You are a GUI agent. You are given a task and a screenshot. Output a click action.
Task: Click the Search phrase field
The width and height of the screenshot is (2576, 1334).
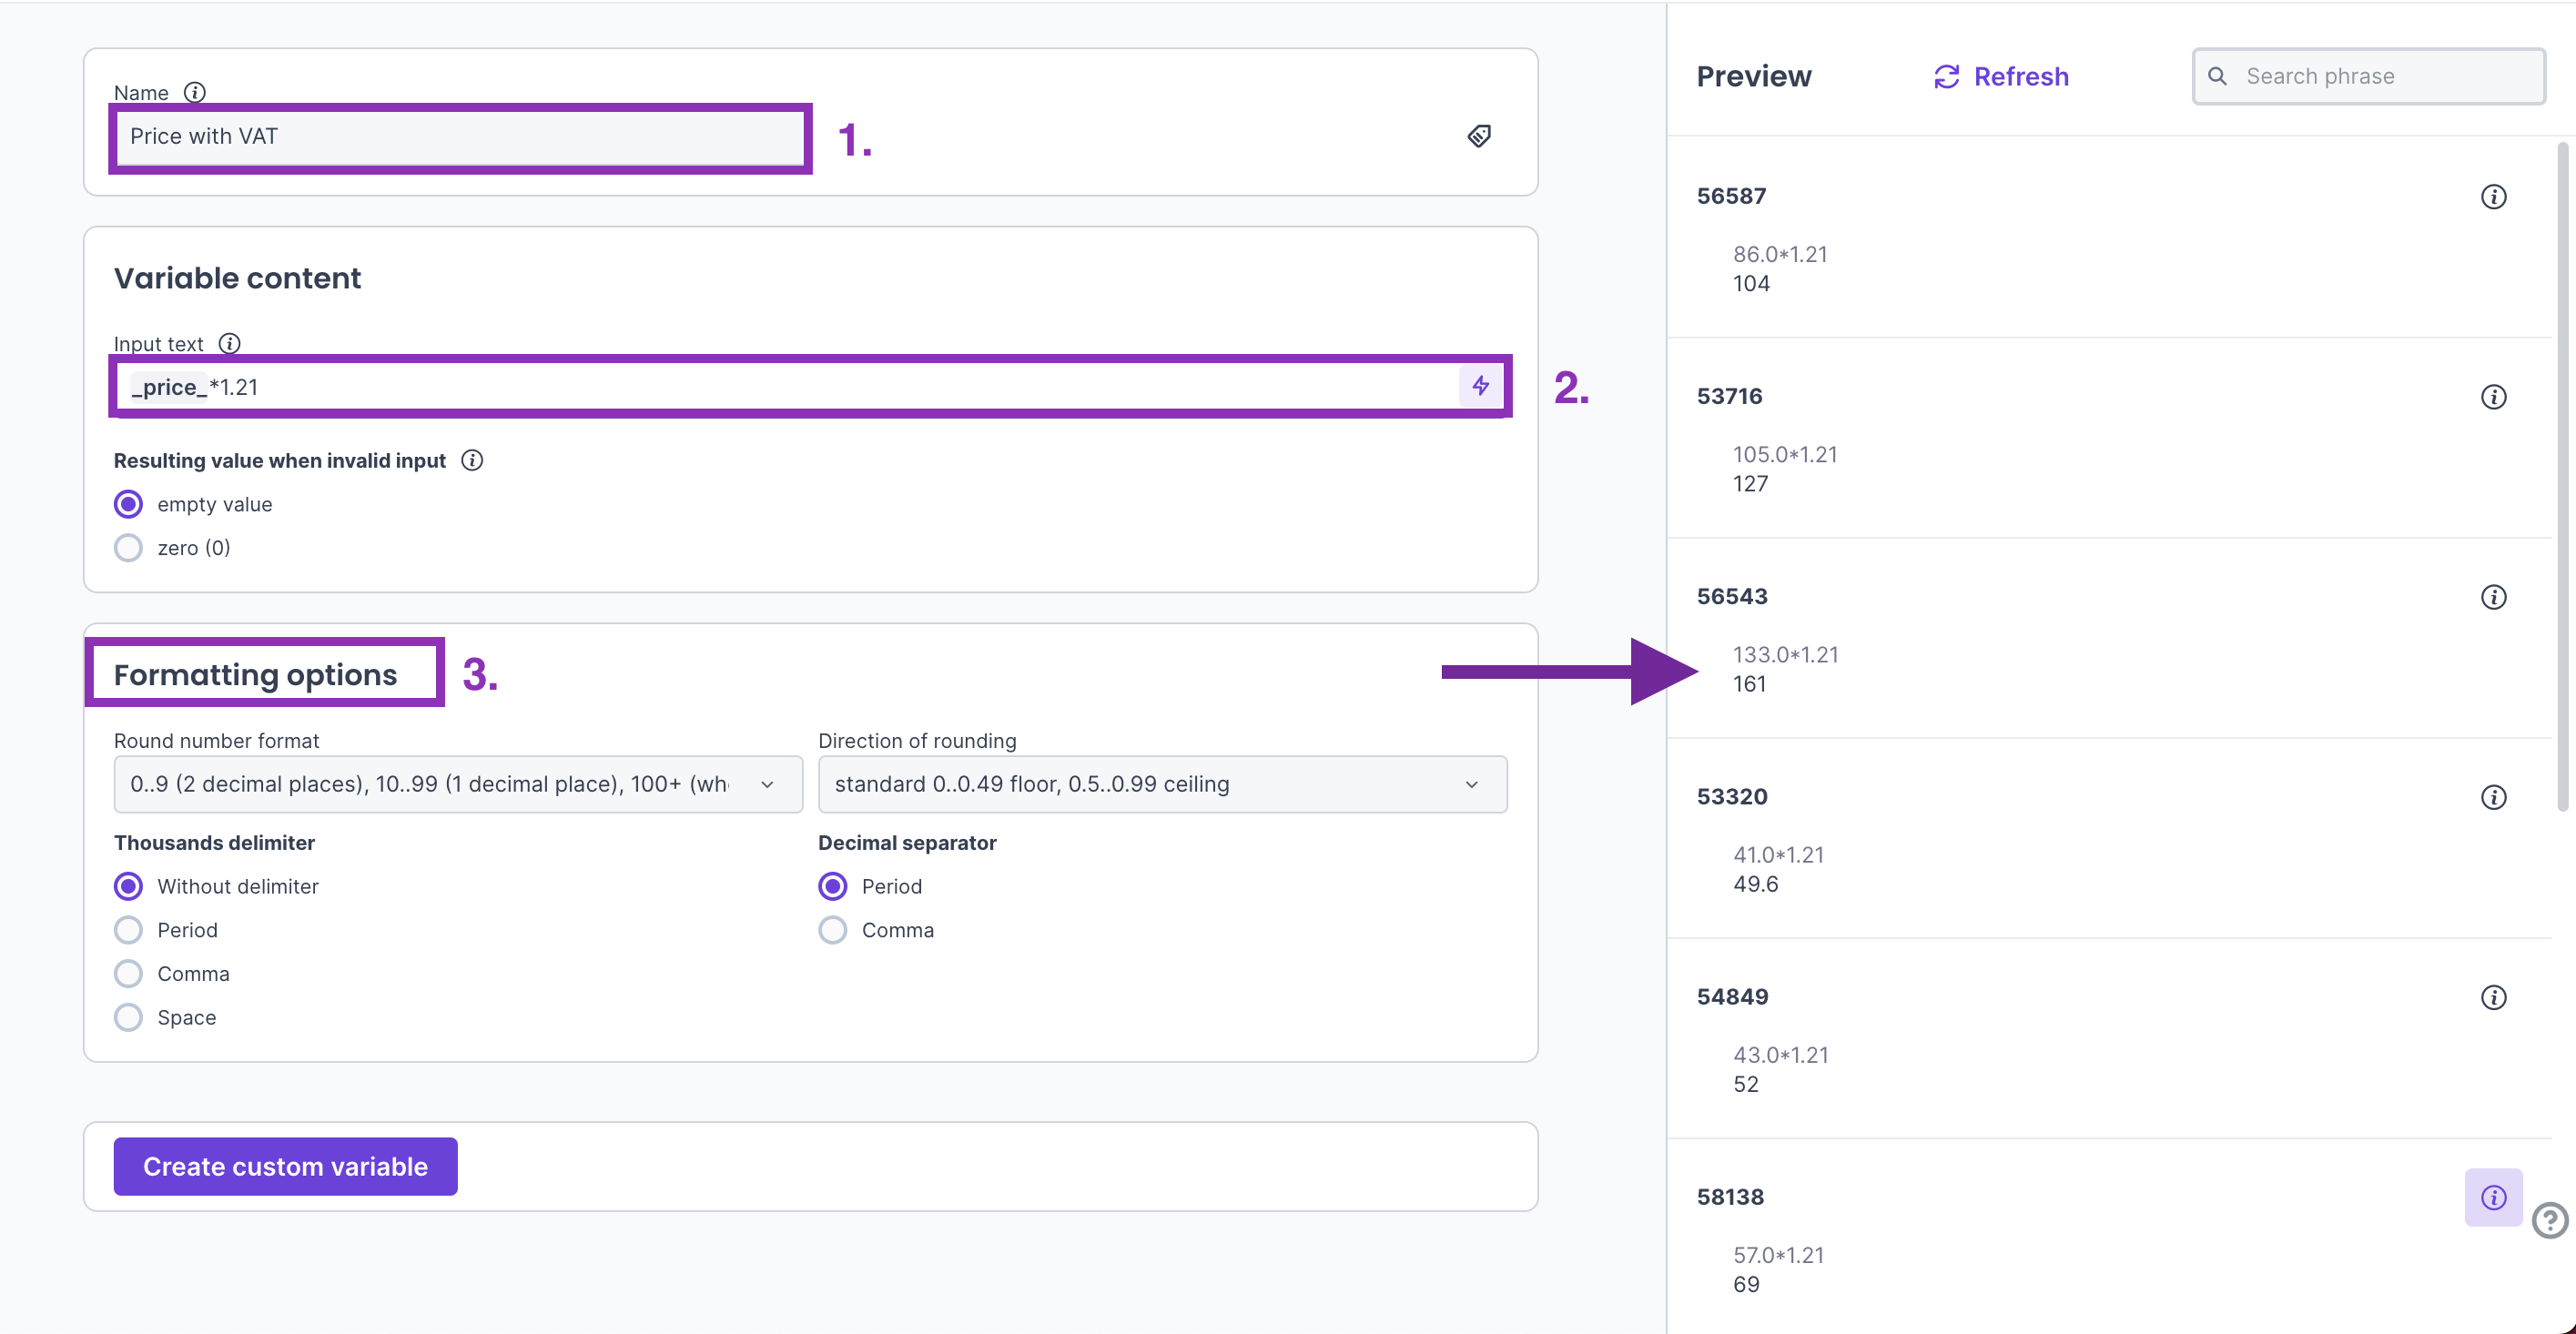[x=2369, y=77]
